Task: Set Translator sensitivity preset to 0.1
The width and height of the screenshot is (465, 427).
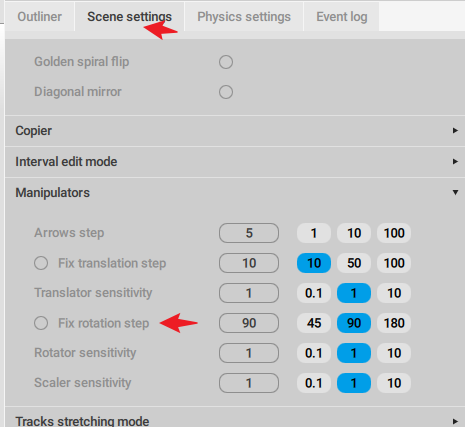Action: point(314,293)
